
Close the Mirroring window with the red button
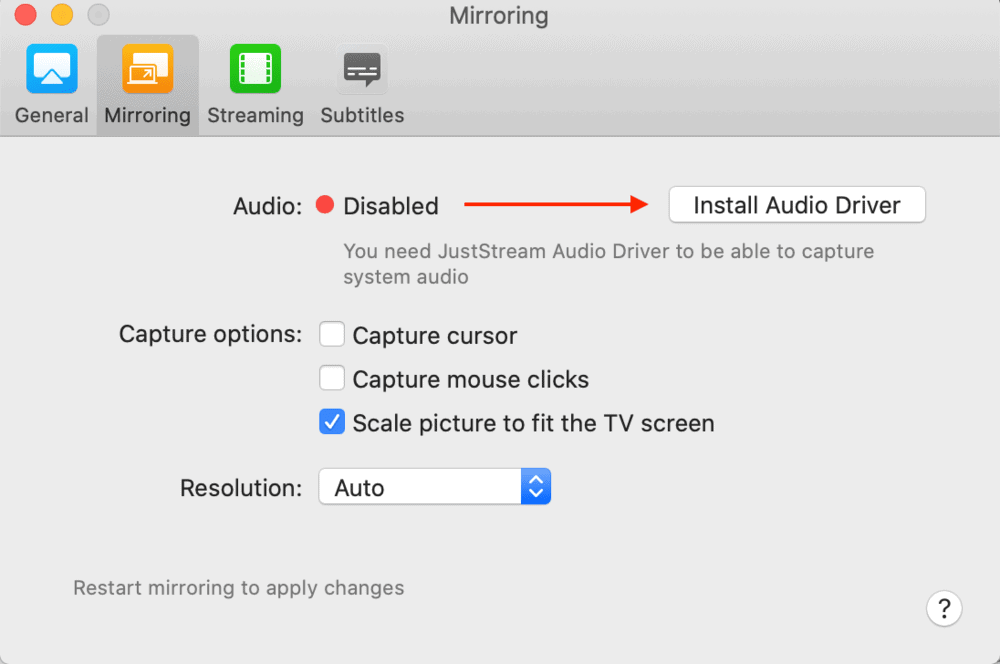26,15
